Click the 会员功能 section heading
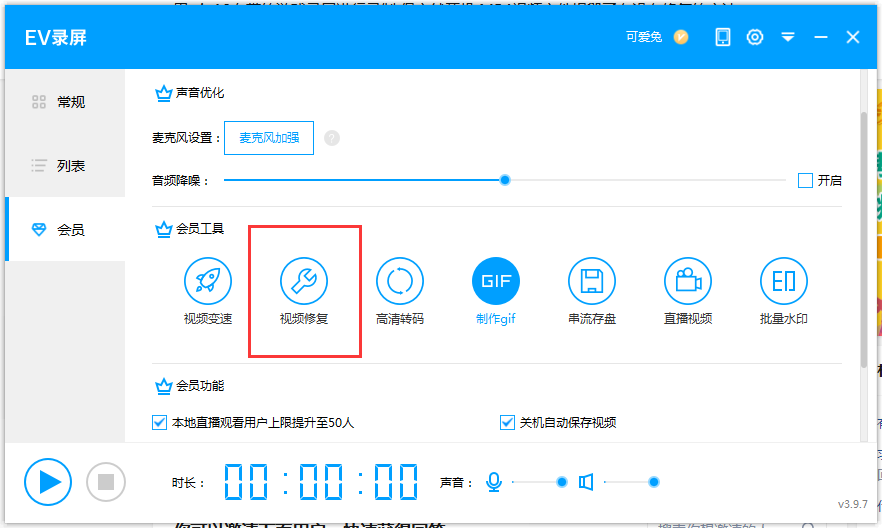 [200, 386]
